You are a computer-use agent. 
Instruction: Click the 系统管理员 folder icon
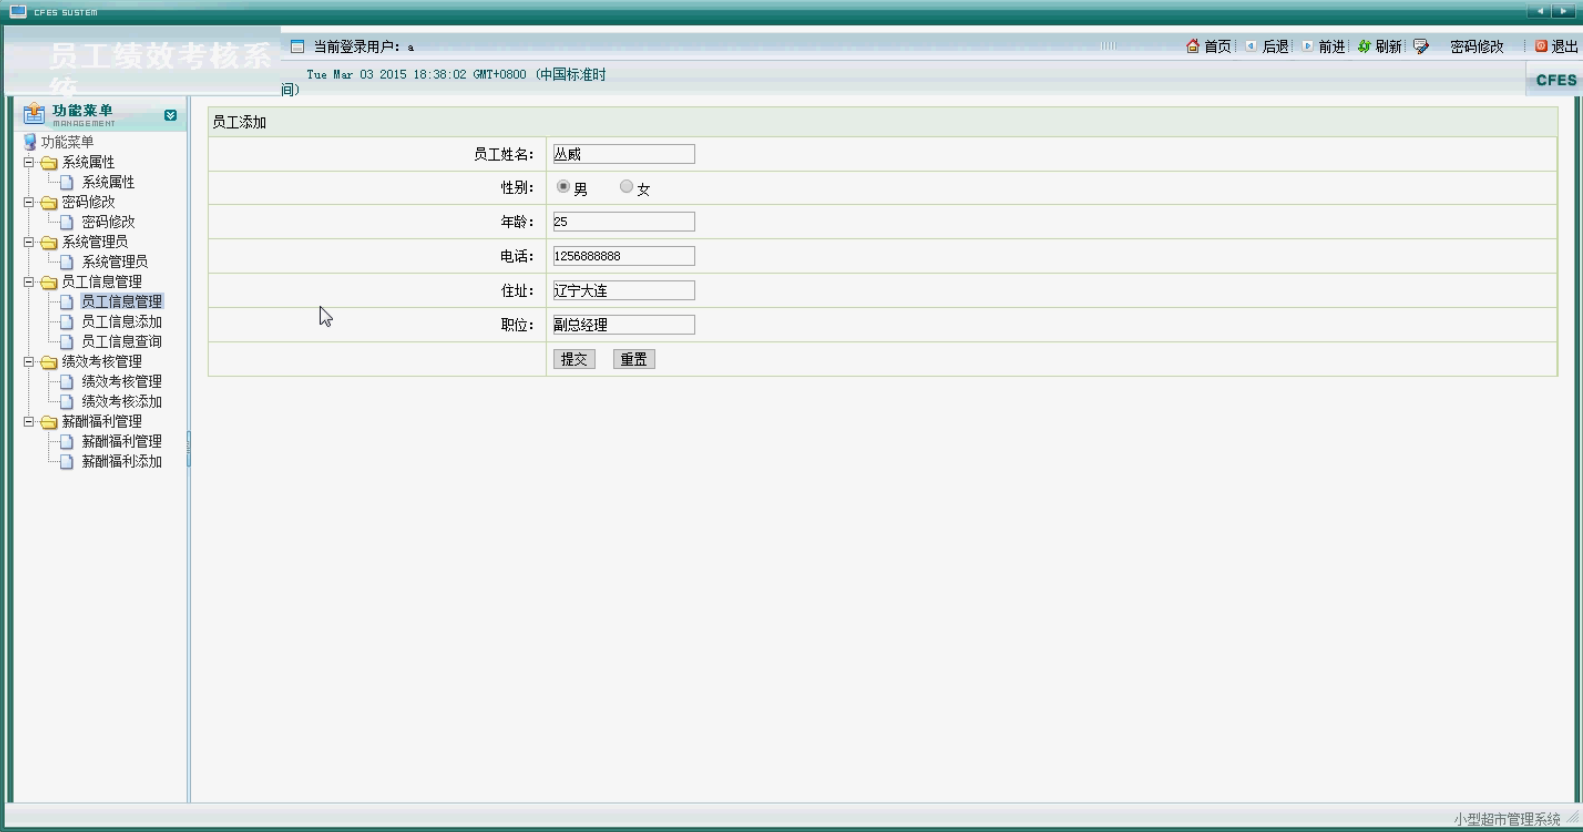(x=48, y=242)
